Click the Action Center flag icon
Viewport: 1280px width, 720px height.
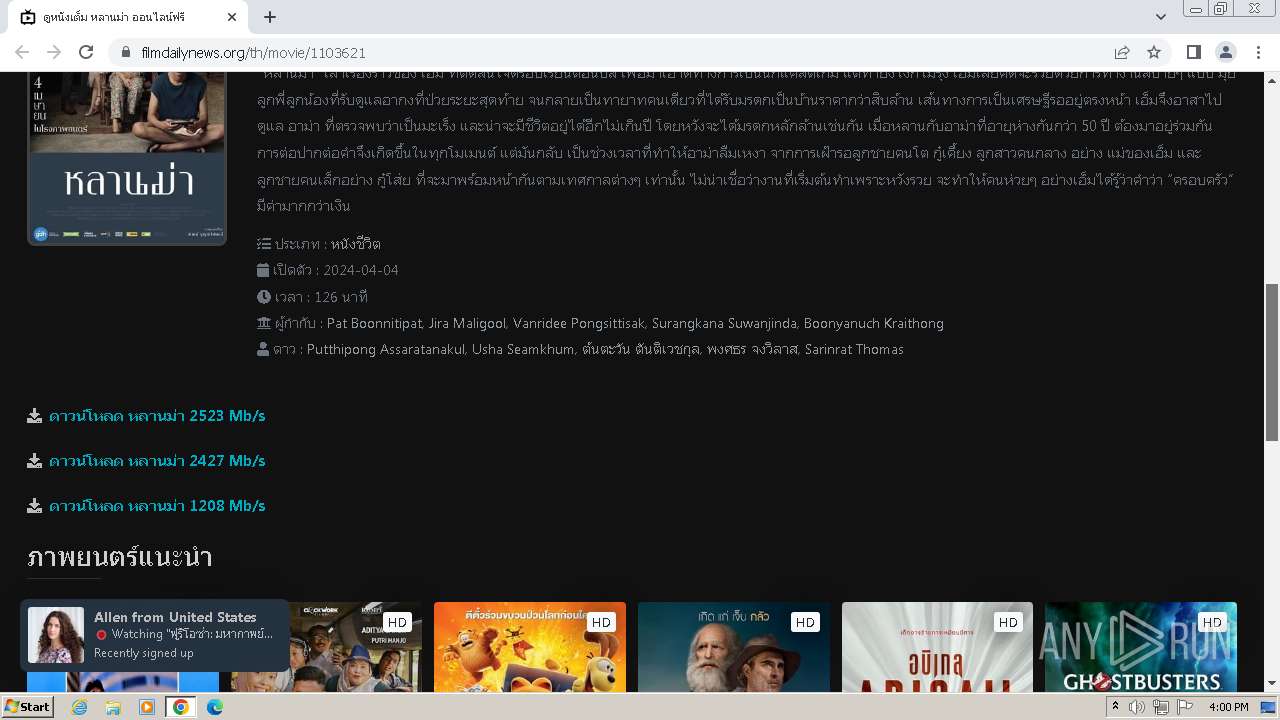tap(1185, 707)
